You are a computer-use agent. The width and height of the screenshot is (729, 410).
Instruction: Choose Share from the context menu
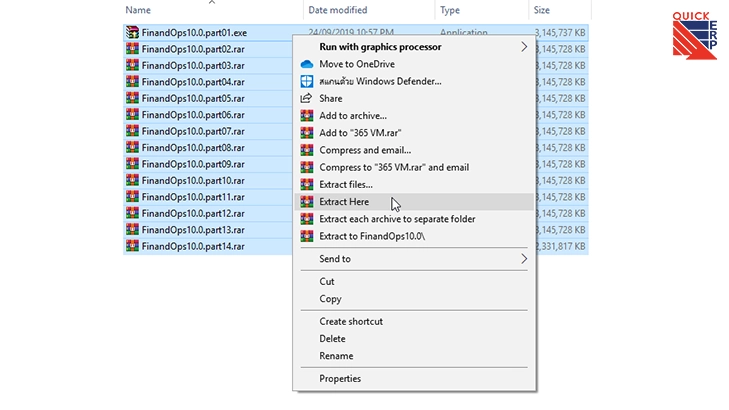(414, 98)
